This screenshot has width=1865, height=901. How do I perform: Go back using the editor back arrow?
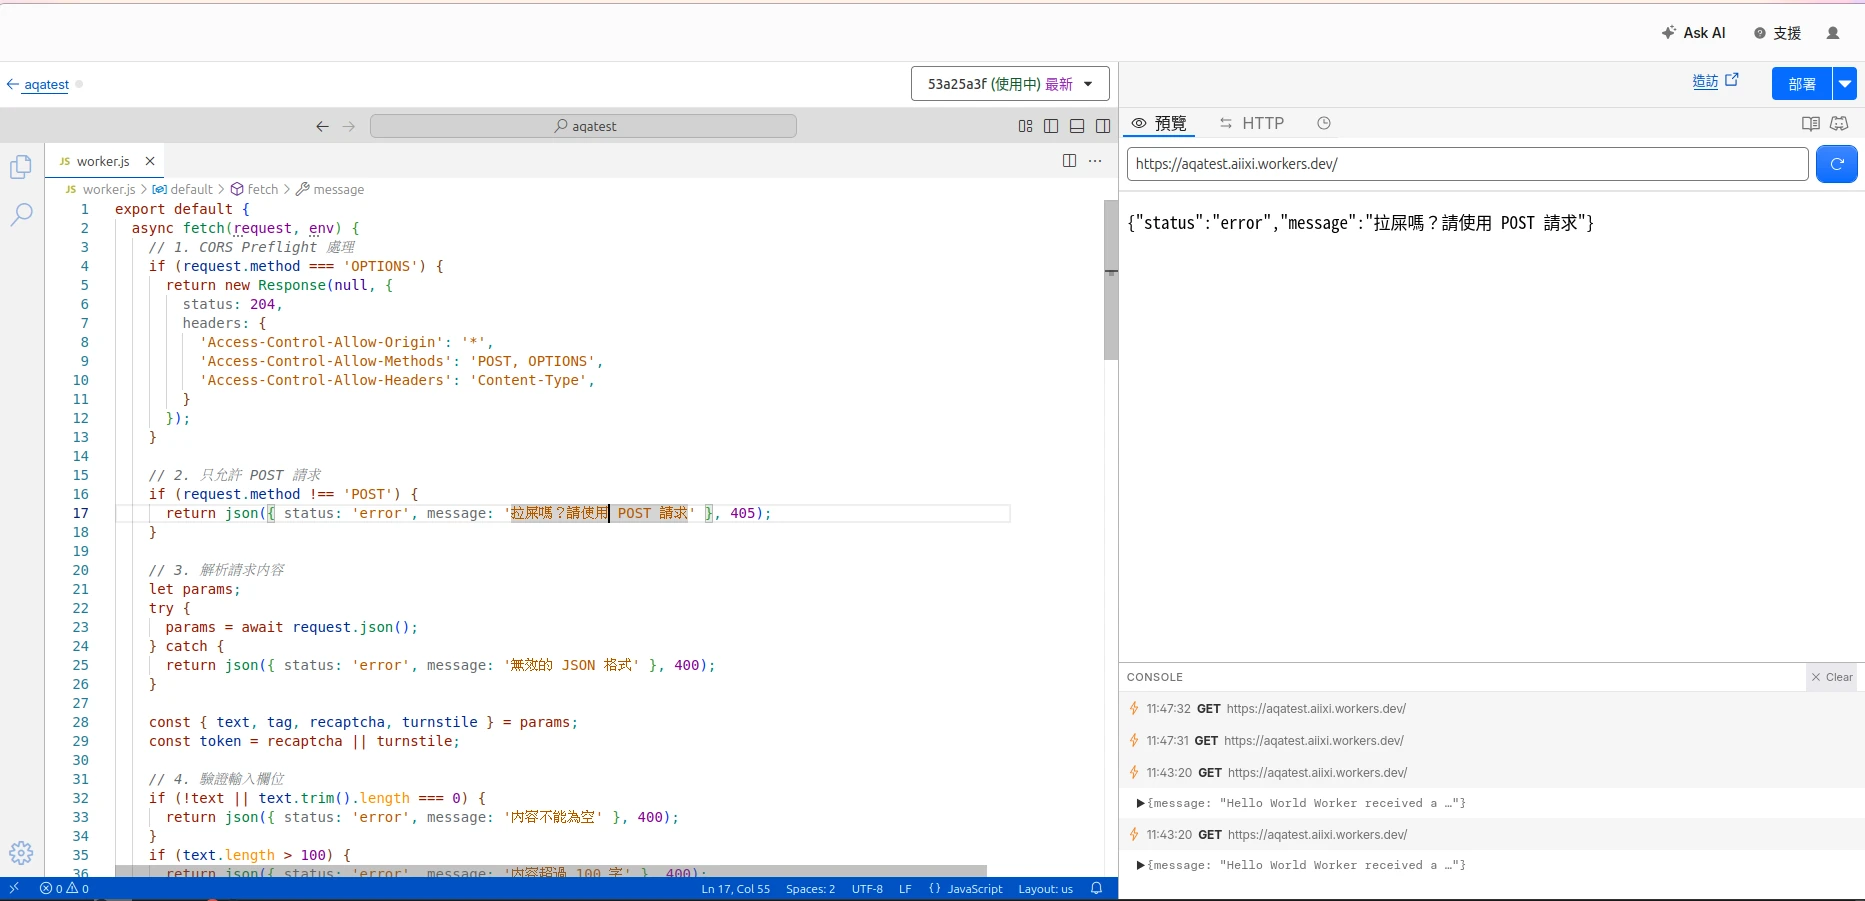[322, 126]
